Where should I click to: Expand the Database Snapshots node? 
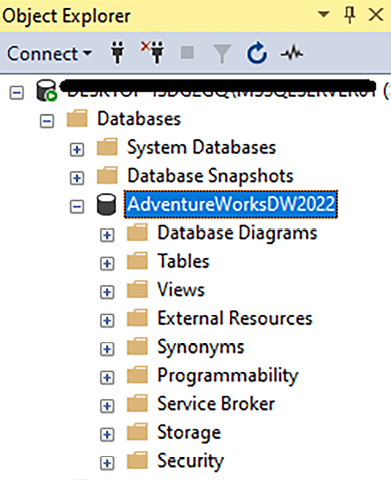click(x=77, y=178)
